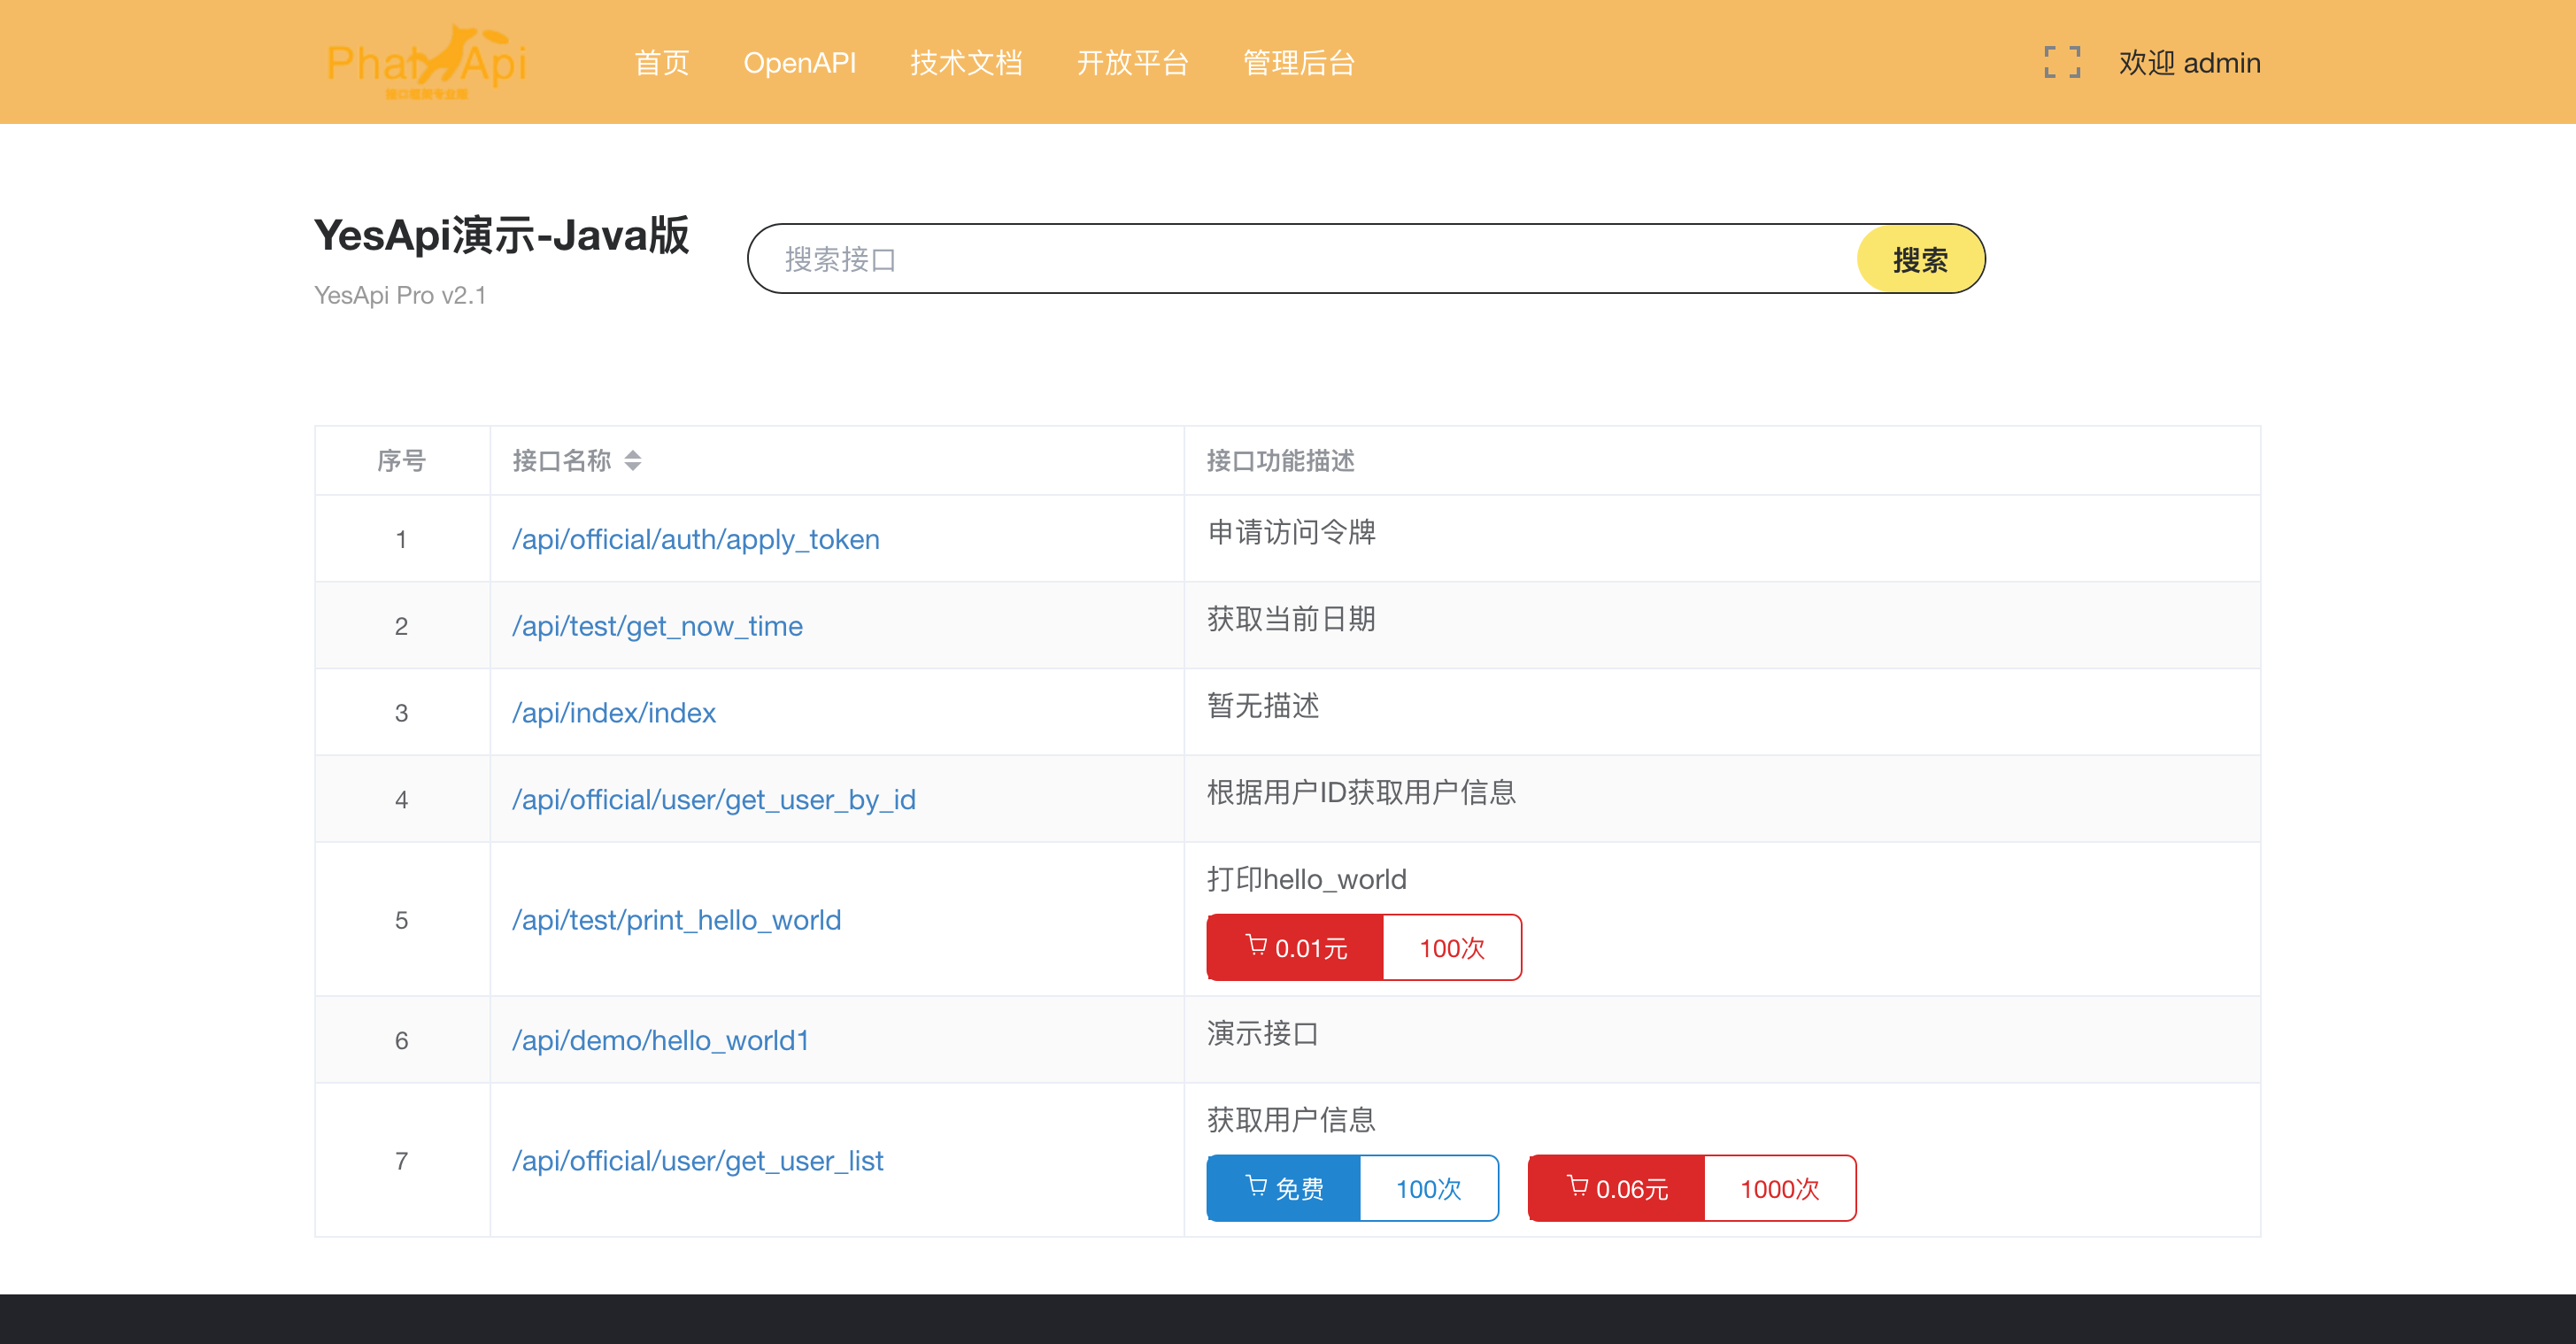Go to OpenAPI in navigation
2576x1344 pixels.
coord(799,63)
